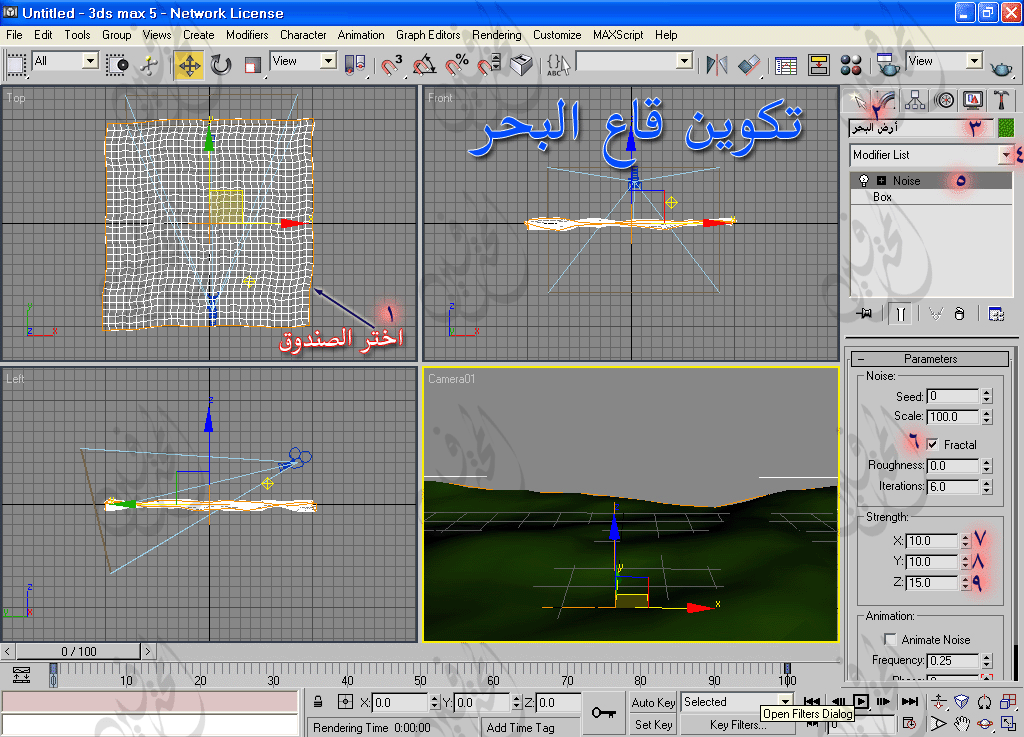Expand the Noise modifier plus box

point(881,181)
